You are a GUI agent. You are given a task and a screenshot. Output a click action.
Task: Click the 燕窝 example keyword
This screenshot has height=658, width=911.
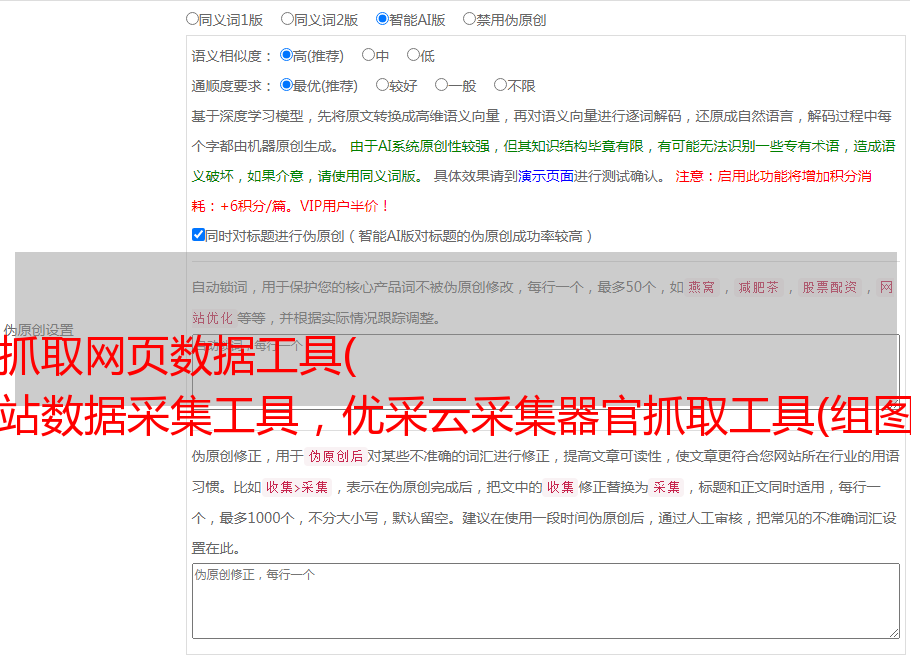point(701,287)
